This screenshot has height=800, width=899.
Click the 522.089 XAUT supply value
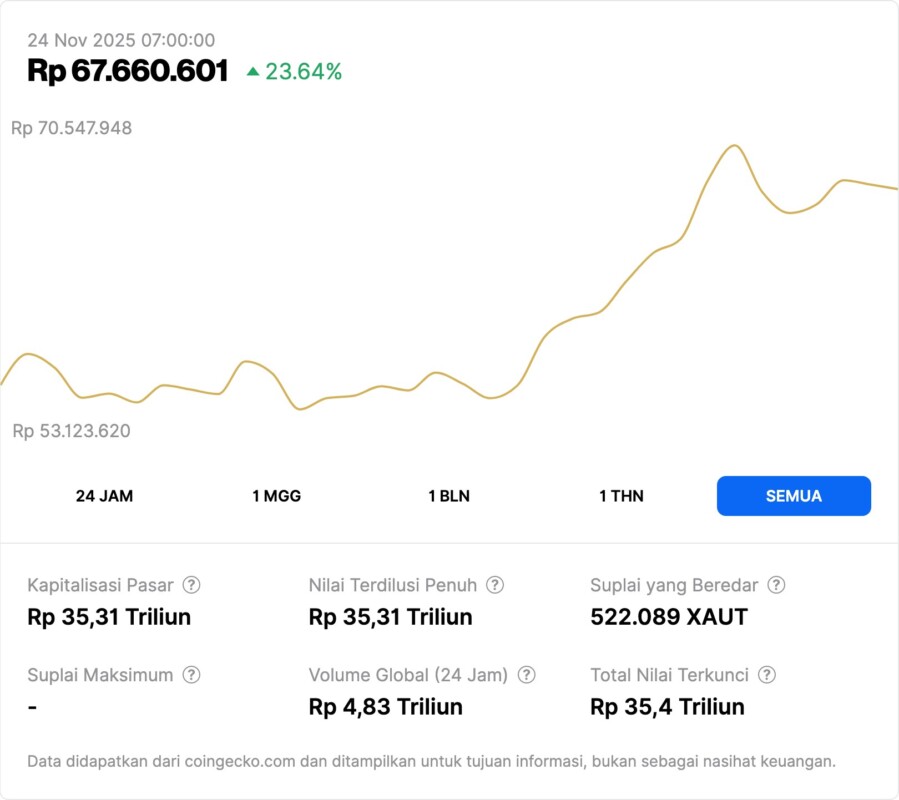pyautogui.click(x=669, y=617)
